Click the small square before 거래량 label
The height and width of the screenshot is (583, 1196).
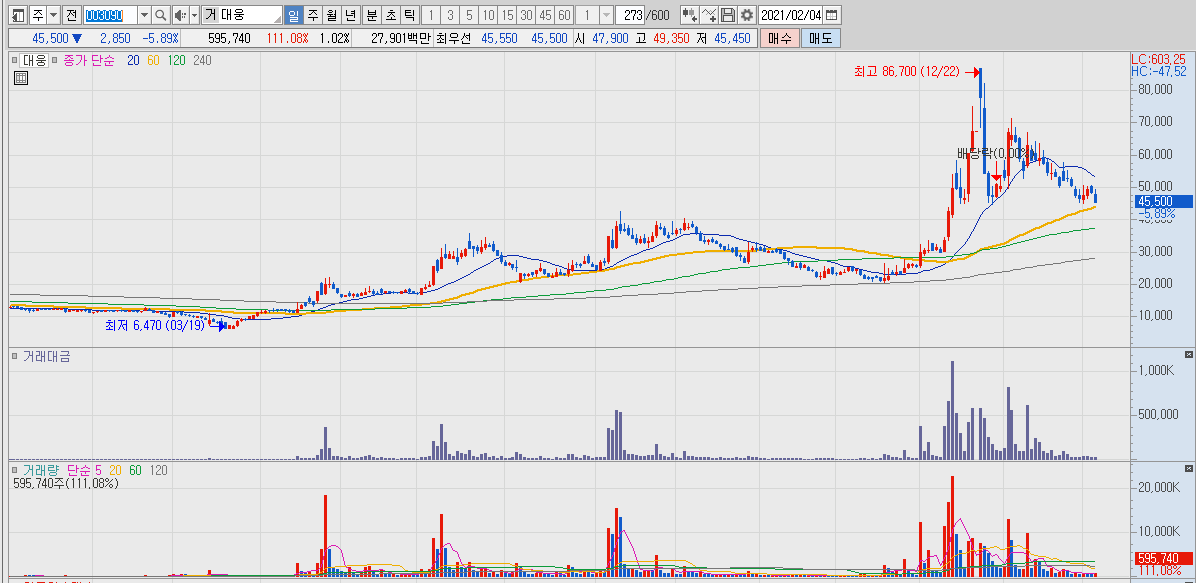(x=14, y=470)
